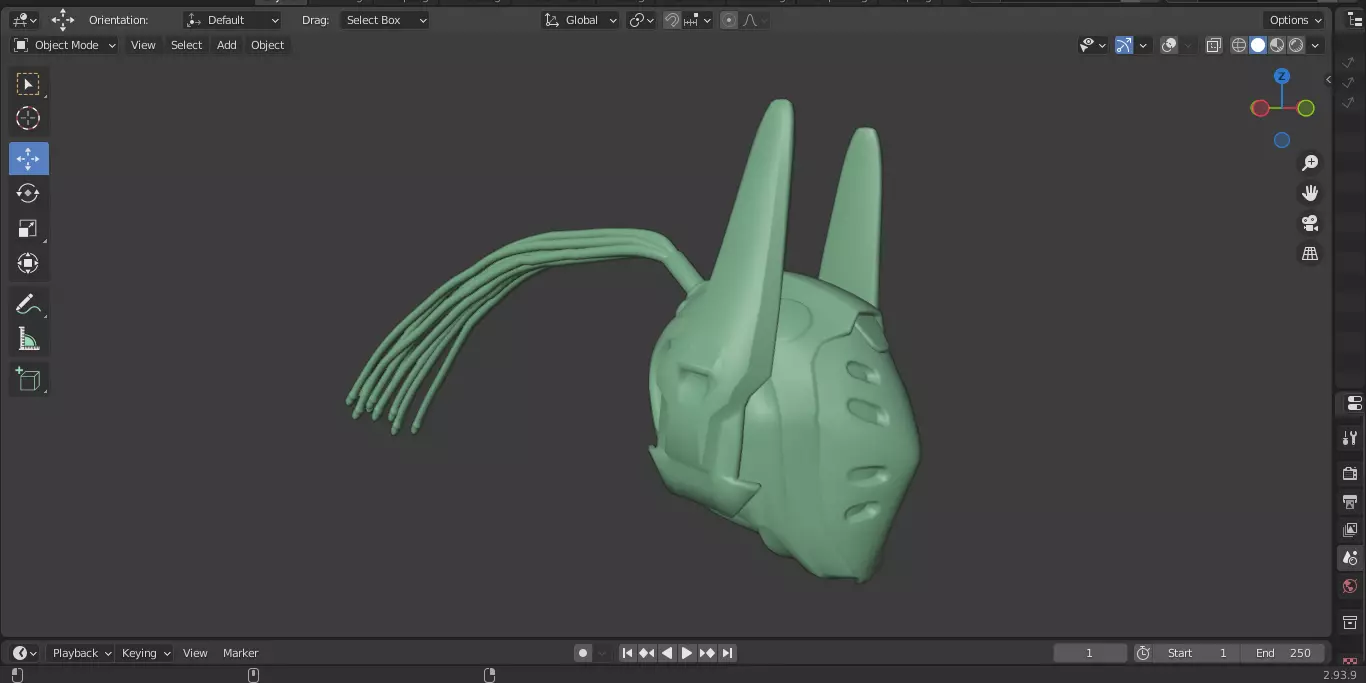The image size is (1366, 683).
Task: Select the Annotate tool
Action: [28, 304]
